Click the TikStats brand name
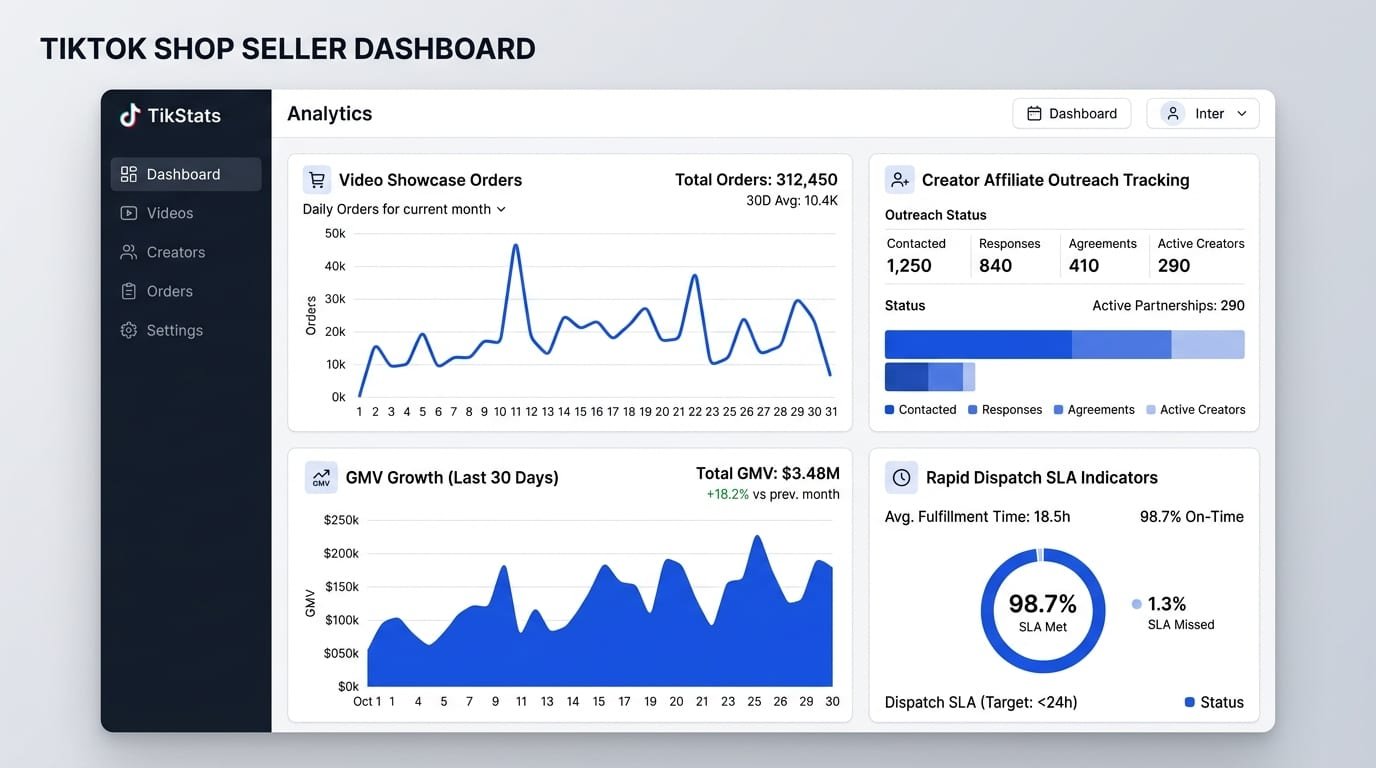This screenshot has height=768, width=1376. coord(184,115)
